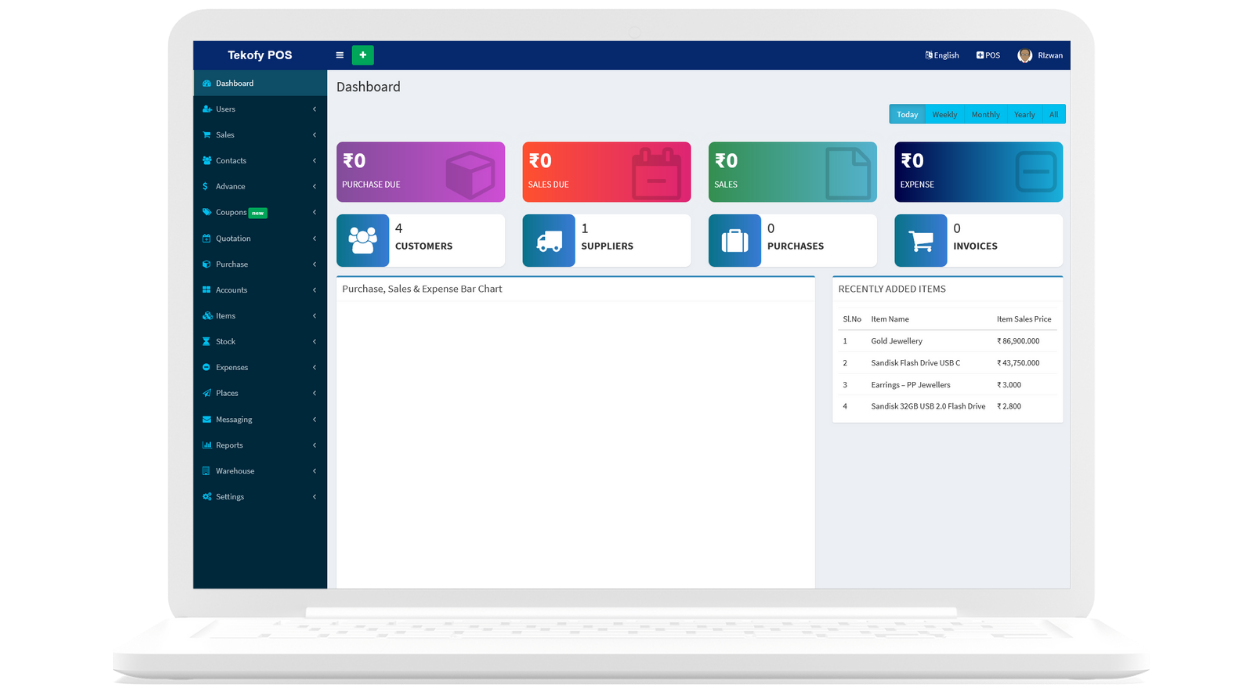The image size is (1260, 691).
Task: Click the Invoices shopping cart icon
Action: coord(920,241)
